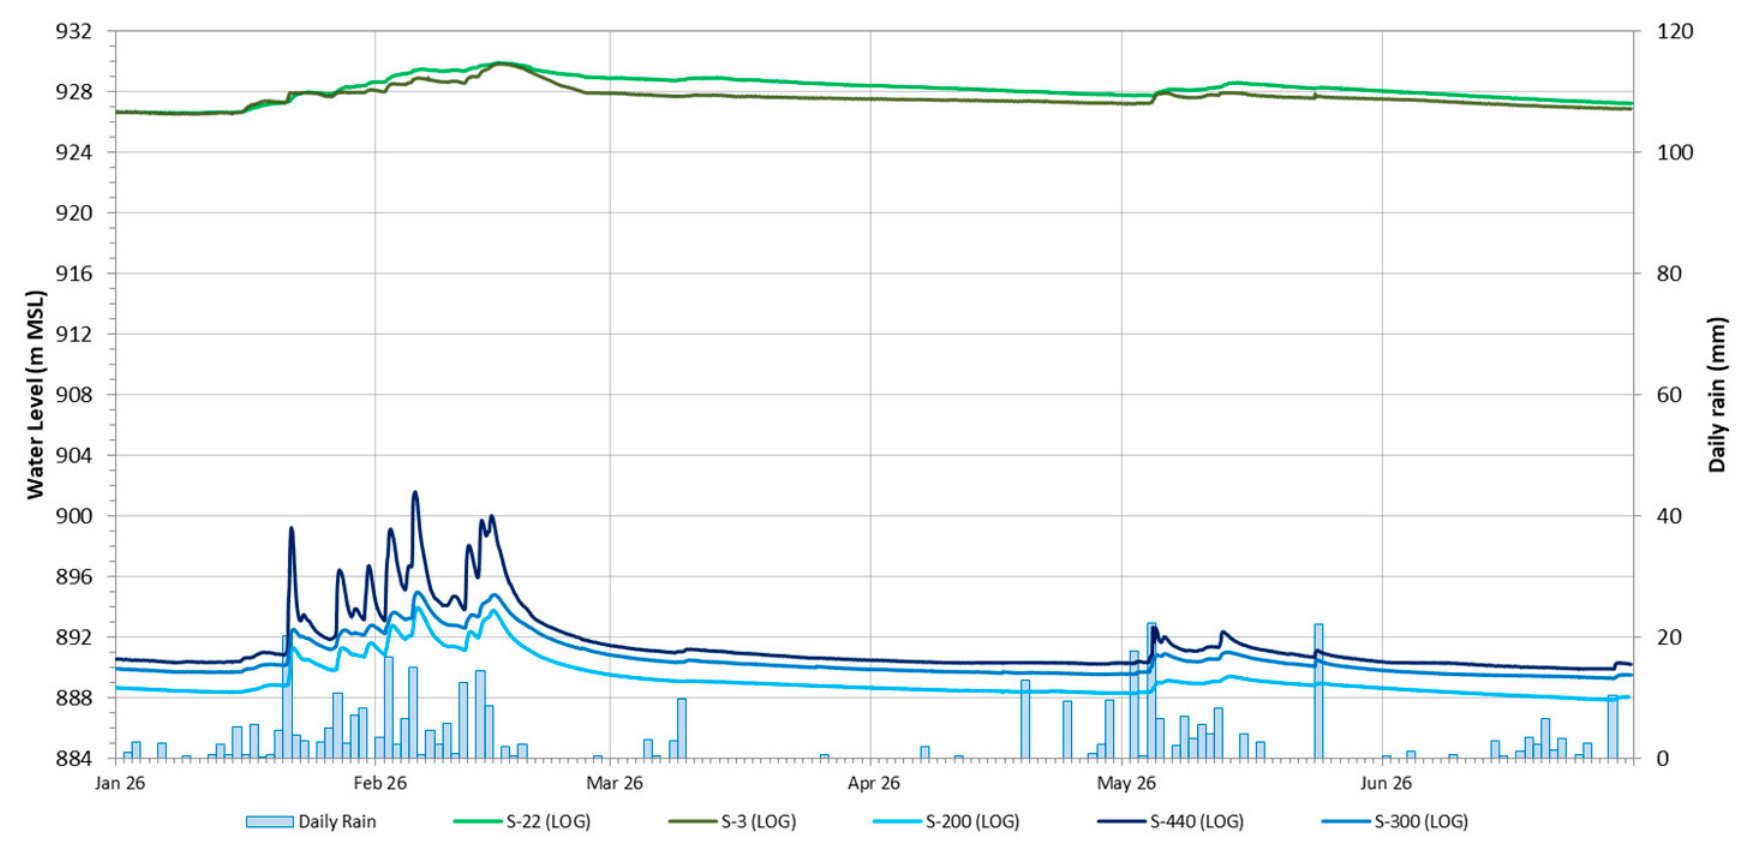Click the Daily rain (mm) axis title
1750x856 pixels.
pyautogui.click(x=1717, y=395)
